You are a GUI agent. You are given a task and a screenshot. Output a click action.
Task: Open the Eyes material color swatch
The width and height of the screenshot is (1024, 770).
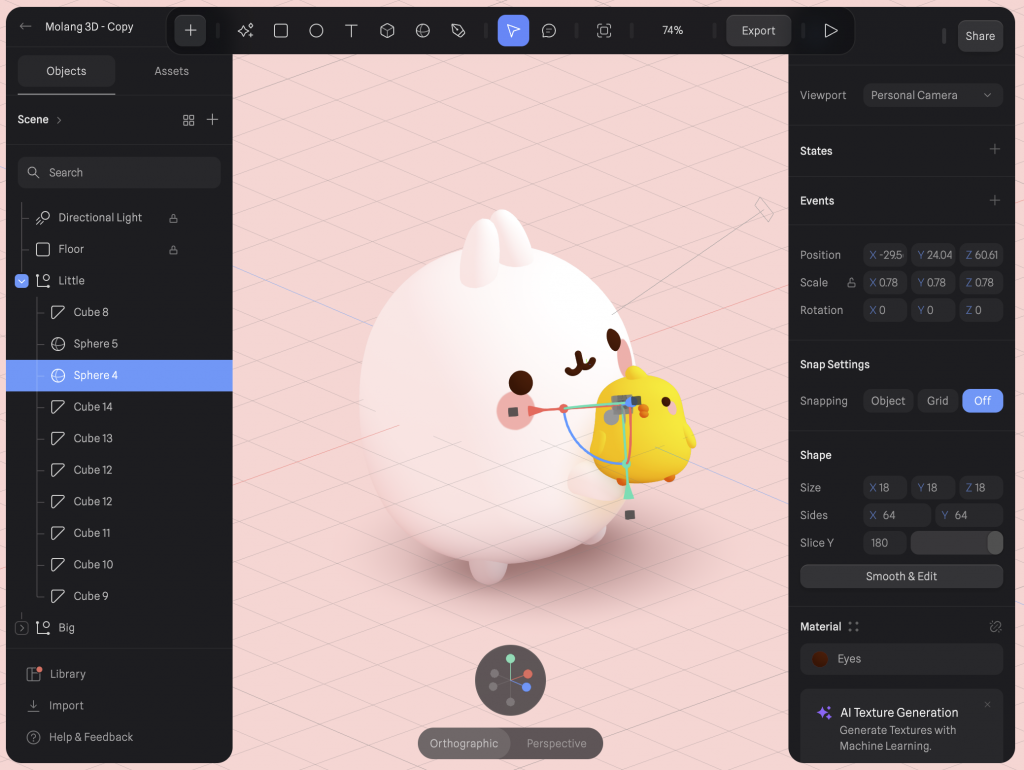click(x=820, y=659)
